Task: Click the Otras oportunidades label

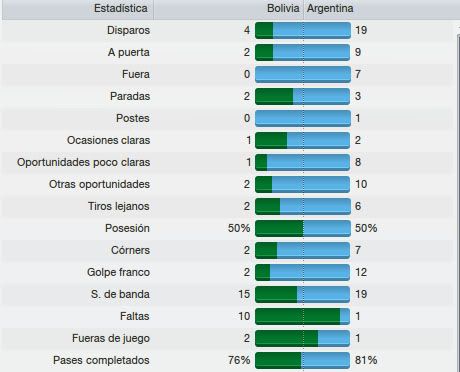Action: (x=99, y=184)
